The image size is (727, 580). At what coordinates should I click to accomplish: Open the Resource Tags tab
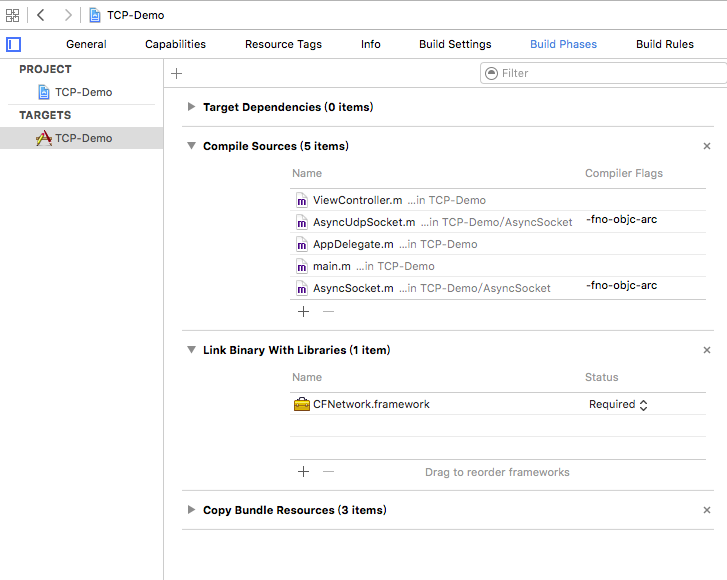[283, 44]
